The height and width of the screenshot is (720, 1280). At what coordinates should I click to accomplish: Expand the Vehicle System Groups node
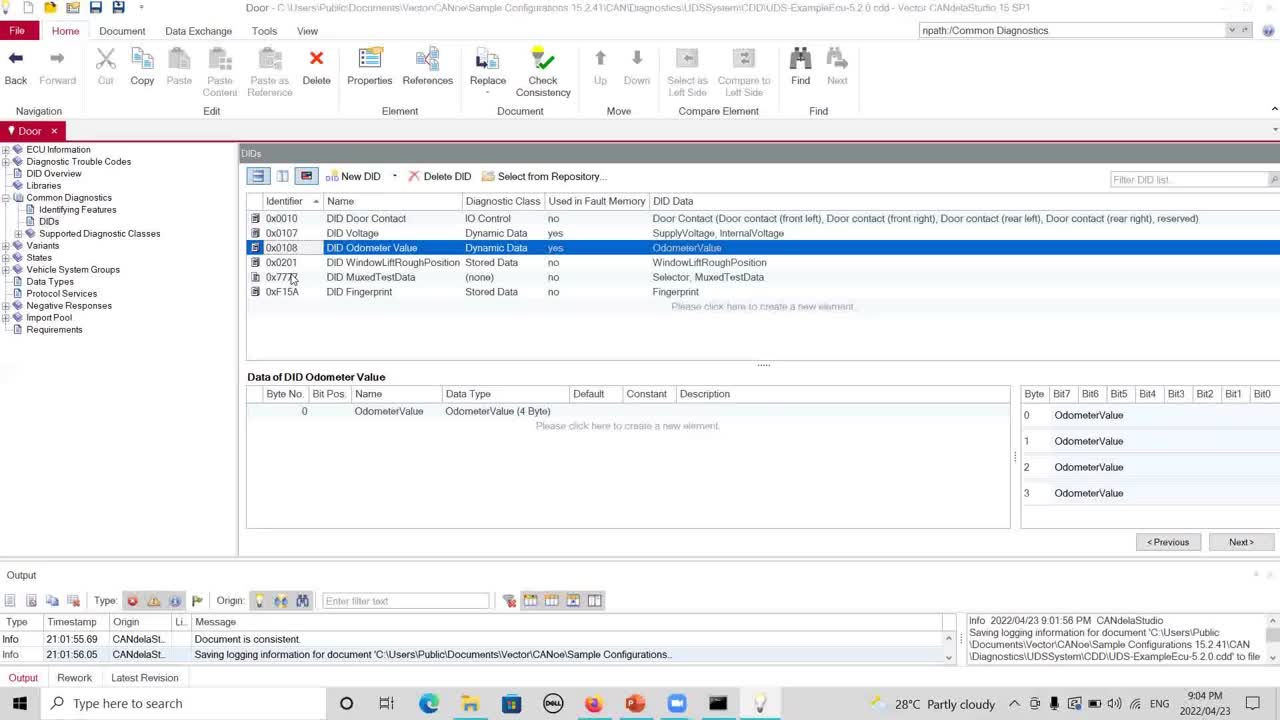click(x=6, y=270)
